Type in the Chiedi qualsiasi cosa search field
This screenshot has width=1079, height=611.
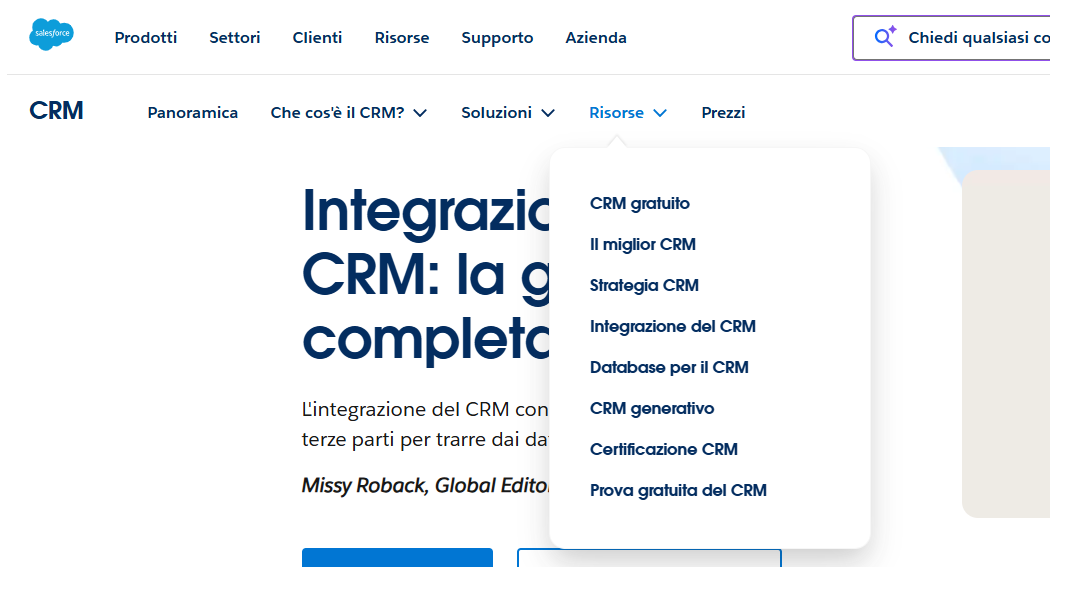point(975,38)
